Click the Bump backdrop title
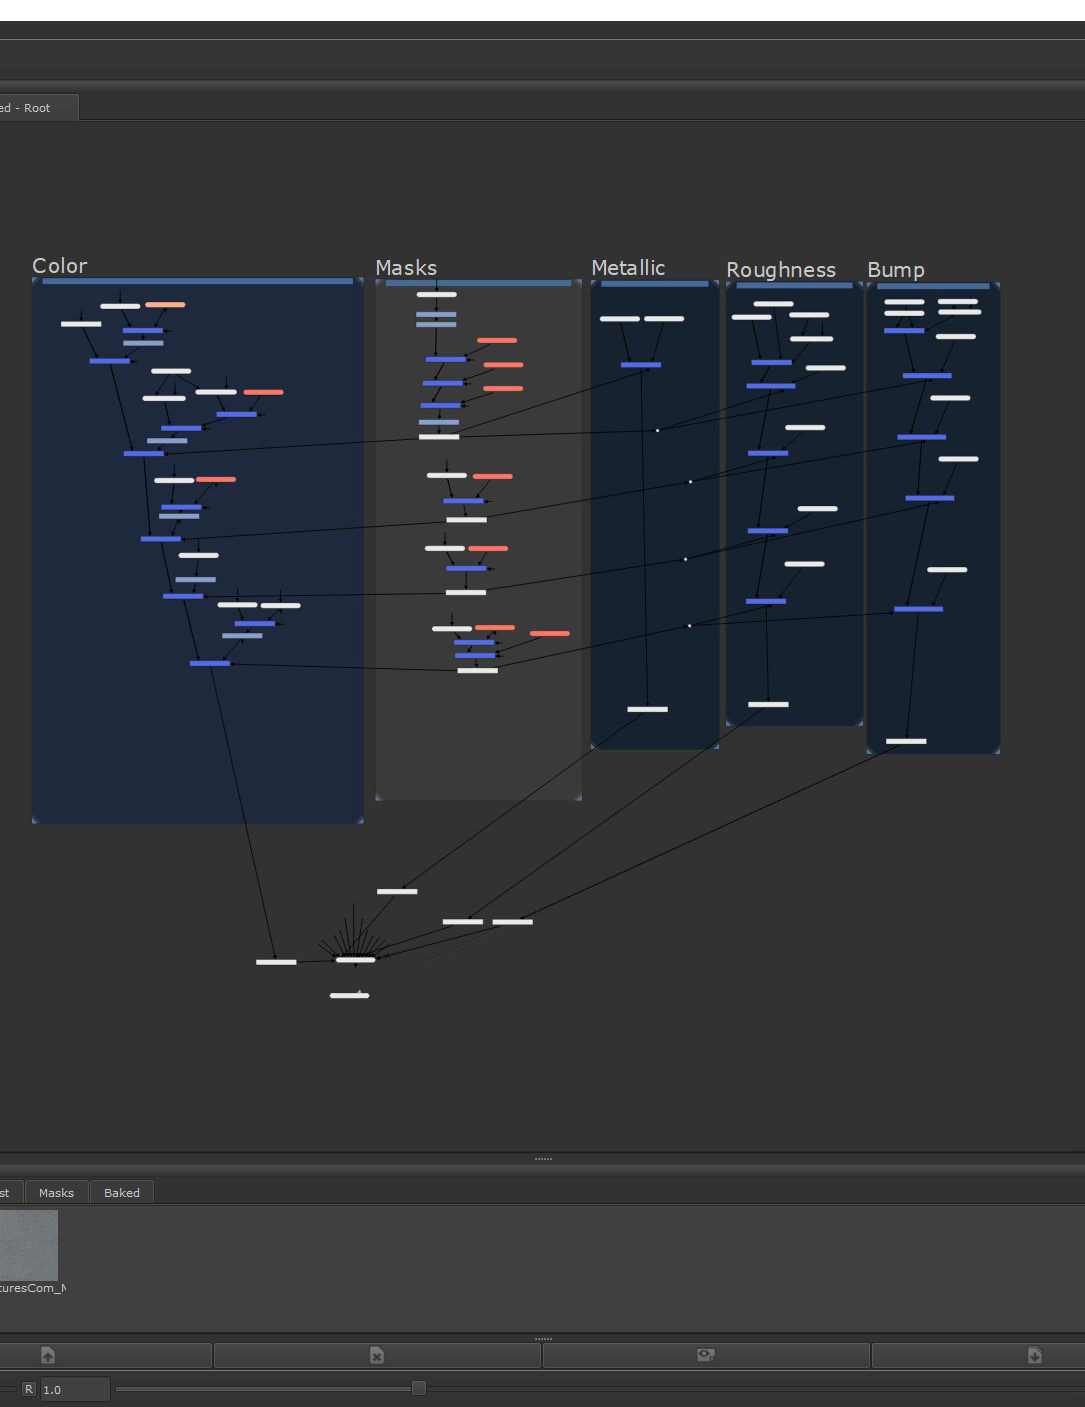 point(896,270)
